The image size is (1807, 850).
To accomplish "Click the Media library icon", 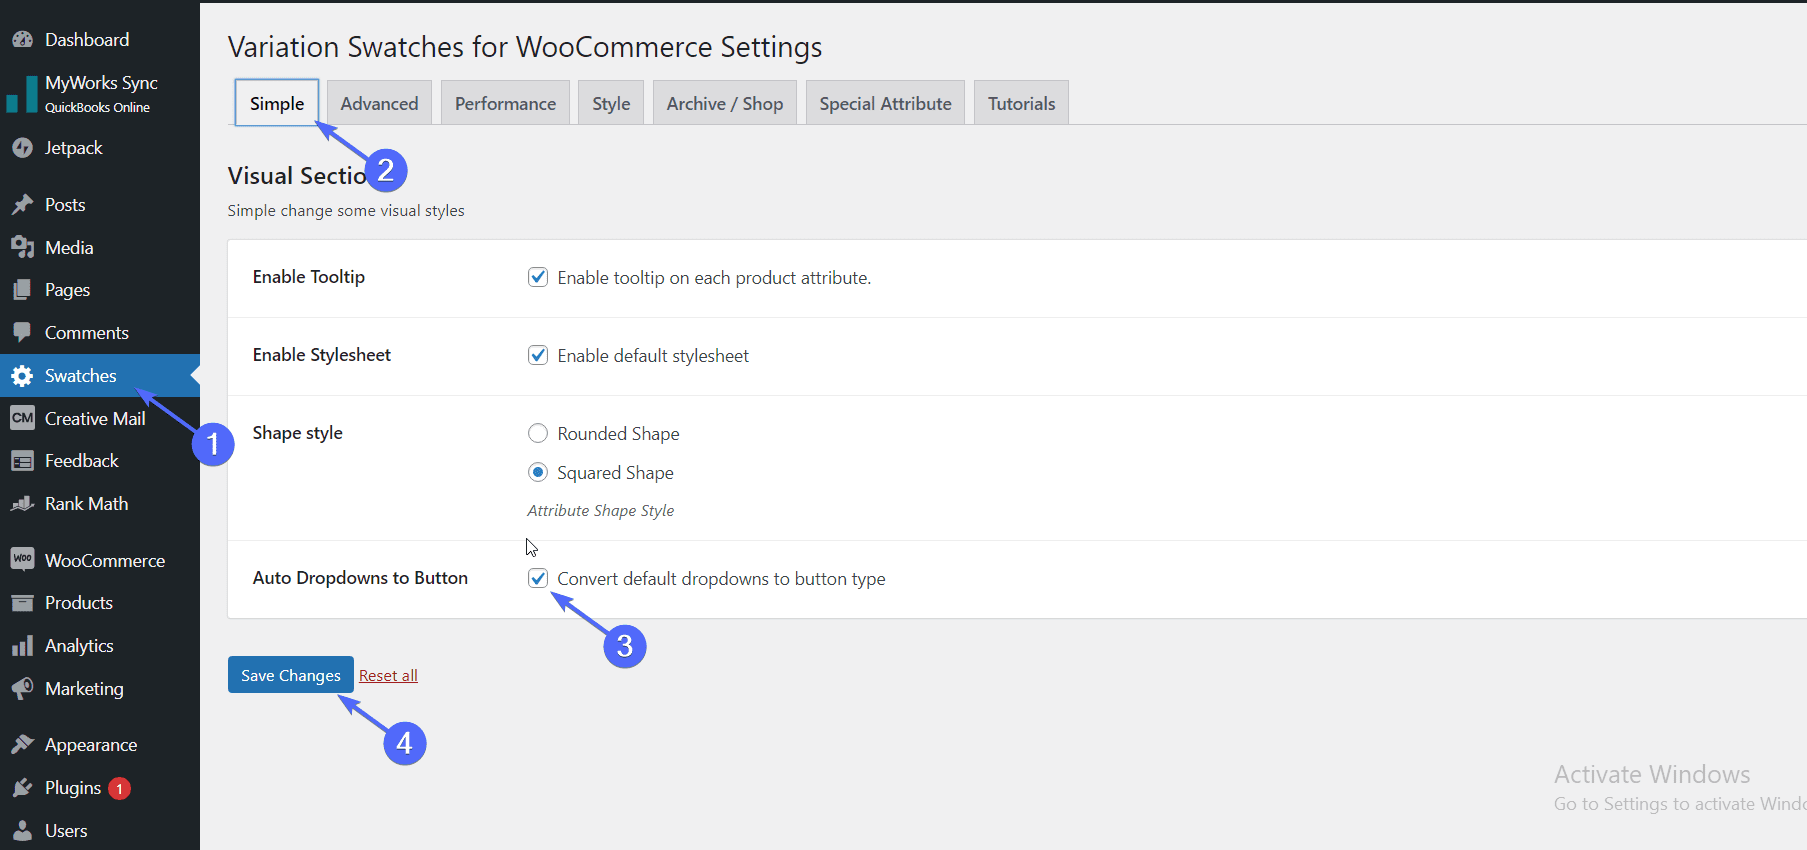I will [22, 248].
